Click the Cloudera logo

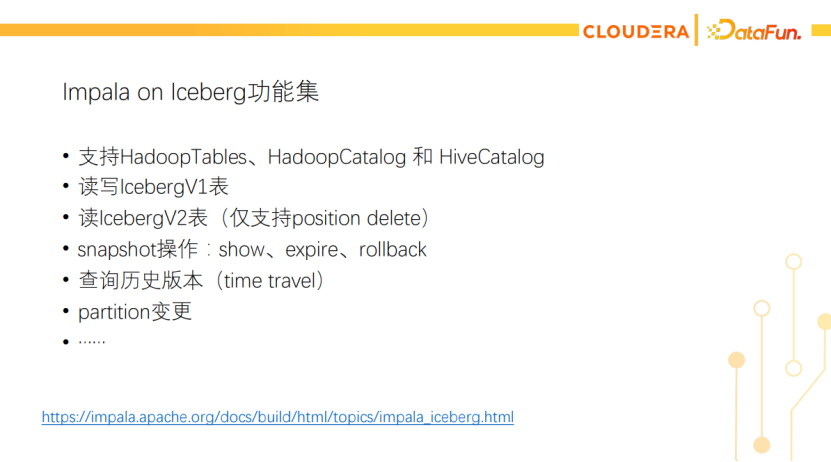click(635, 32)
